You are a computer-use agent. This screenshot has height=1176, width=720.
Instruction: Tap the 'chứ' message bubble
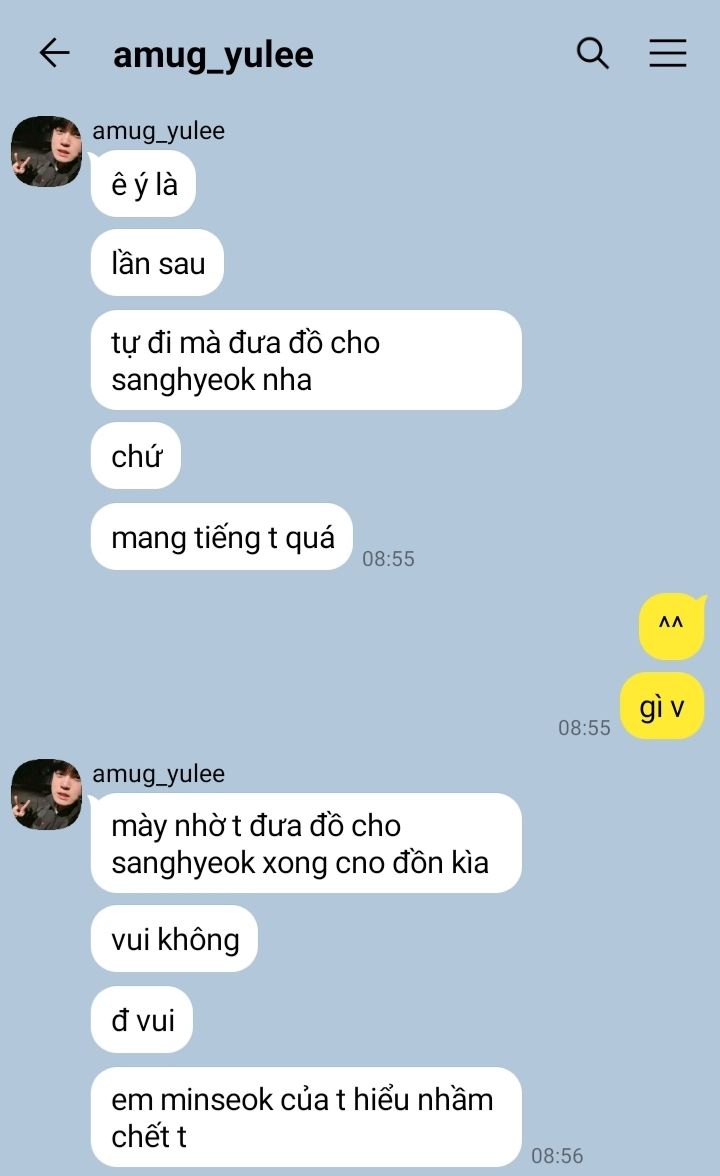[136, 456]
